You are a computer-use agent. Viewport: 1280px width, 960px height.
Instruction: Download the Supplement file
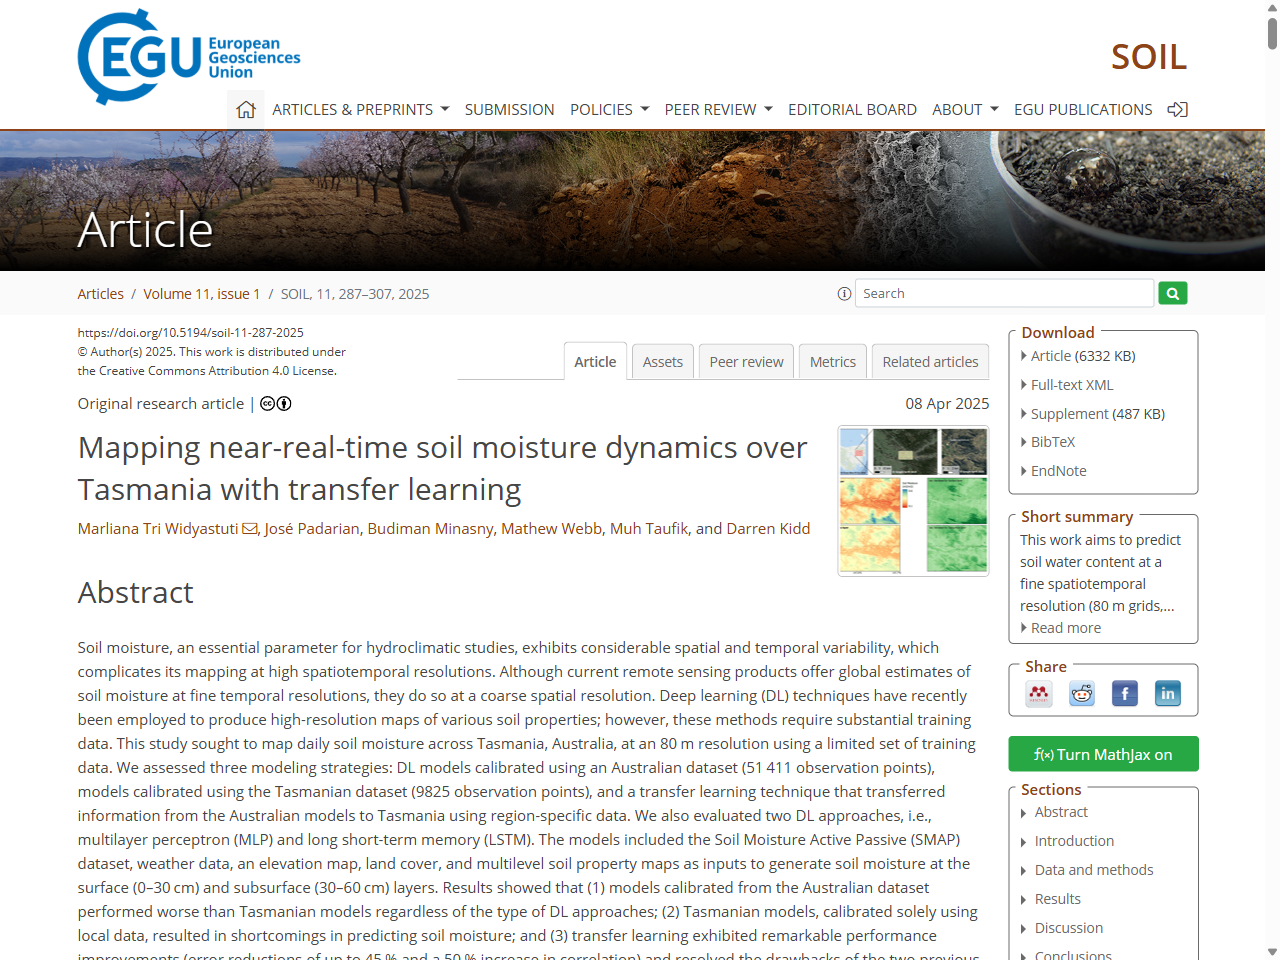click(1096, 413)
